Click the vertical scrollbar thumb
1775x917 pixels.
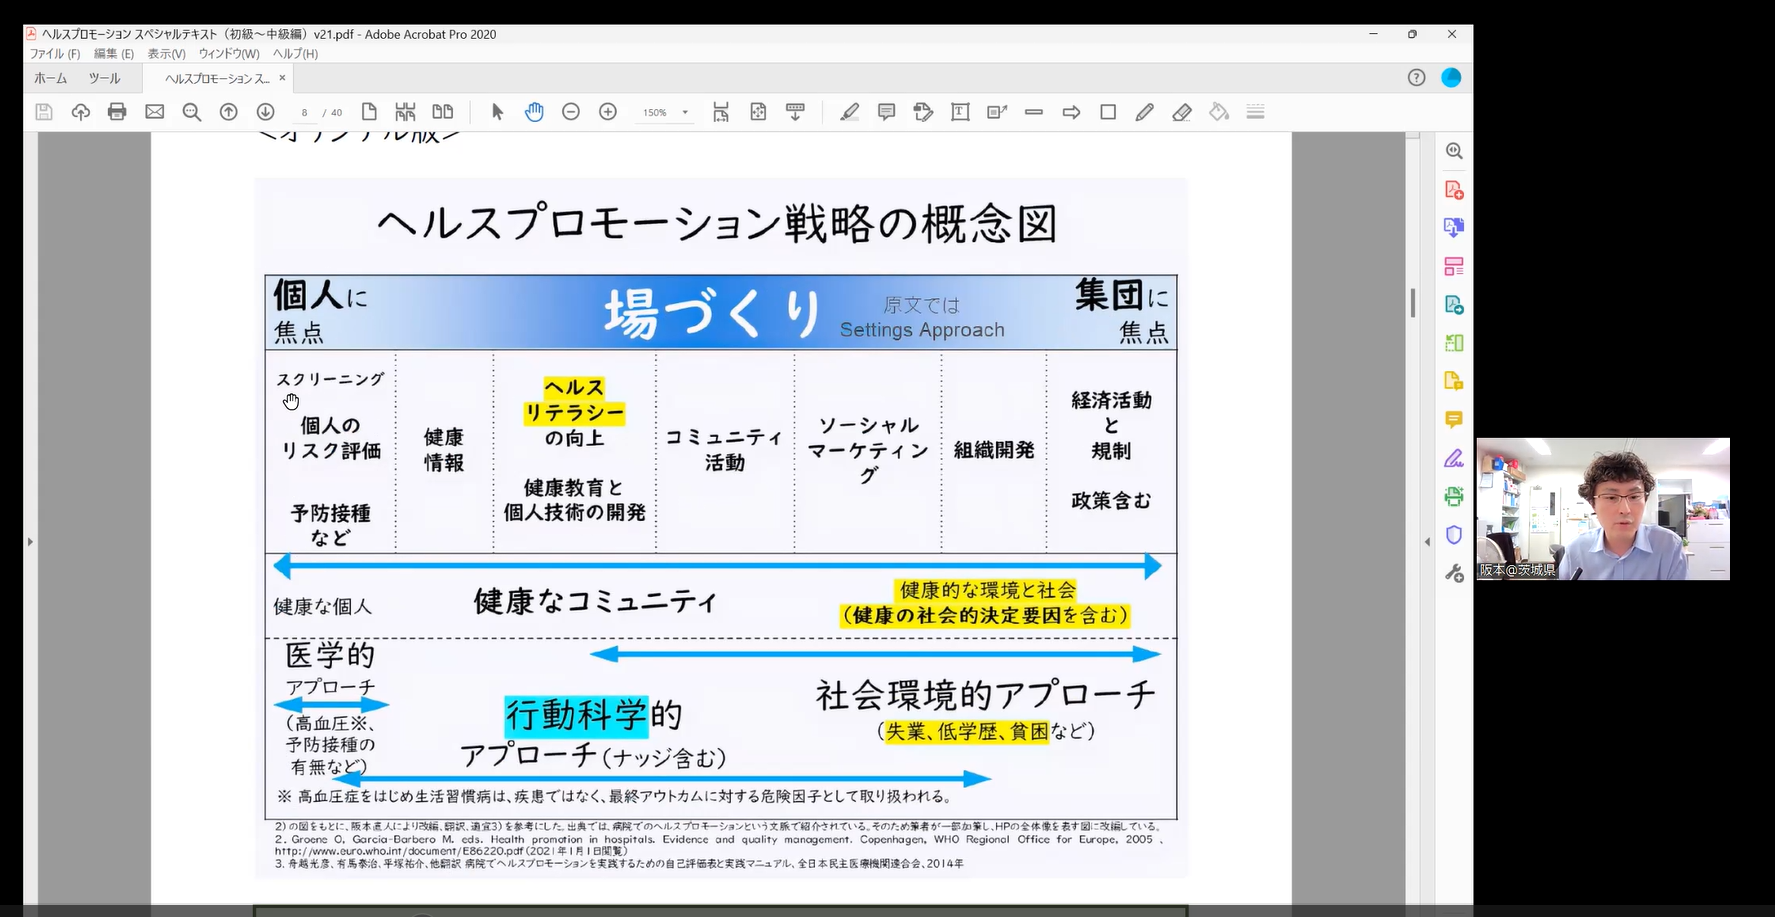[x=1412, y=302]
